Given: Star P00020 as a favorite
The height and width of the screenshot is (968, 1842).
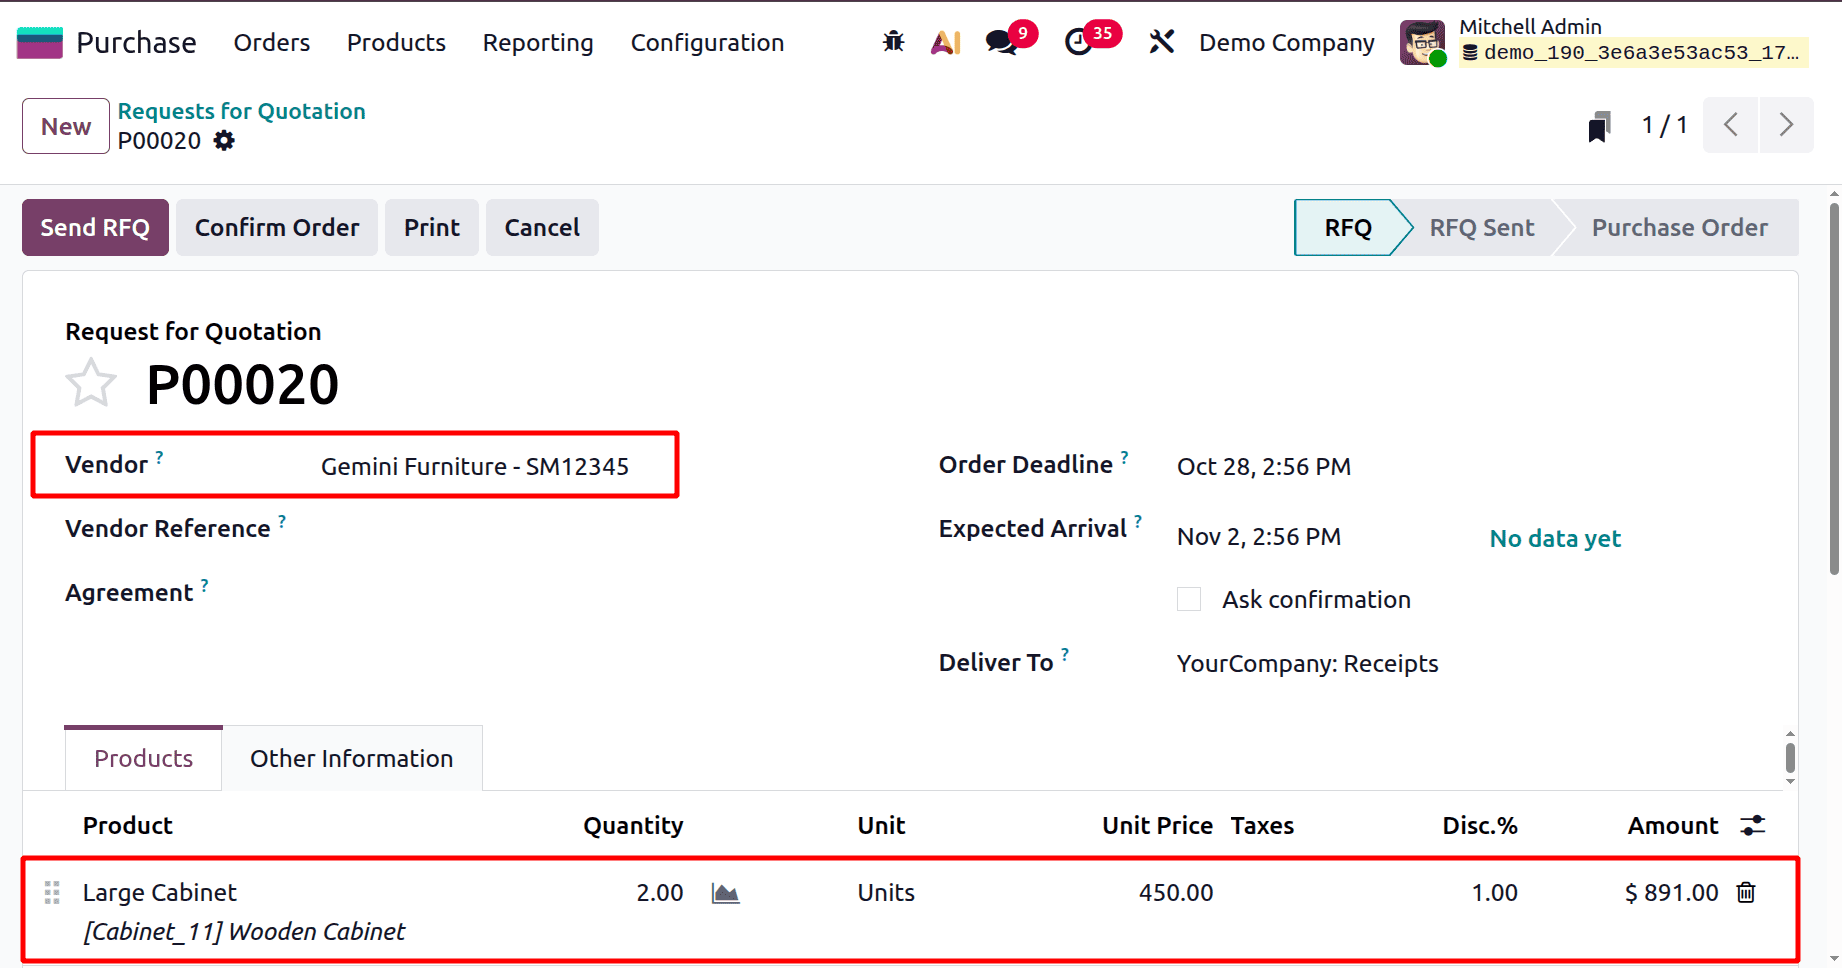Looking at the screenshot, I should pyautogui.click(x=90, y=382).
